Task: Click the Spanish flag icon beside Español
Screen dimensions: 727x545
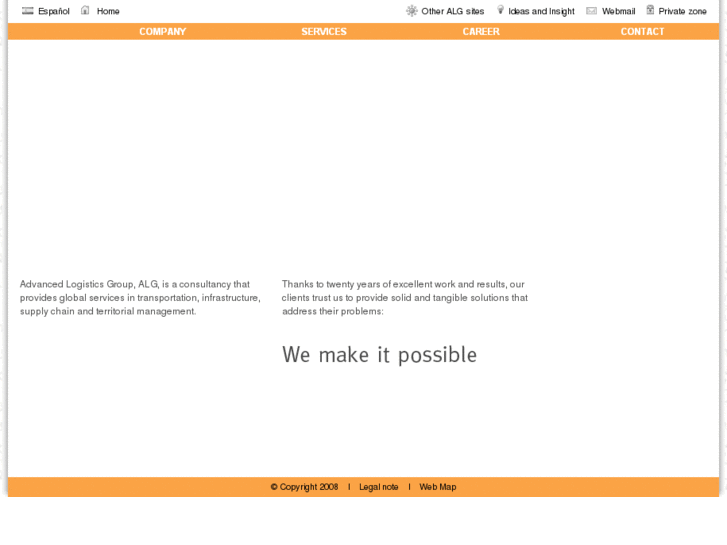Action: coord(27,11)
